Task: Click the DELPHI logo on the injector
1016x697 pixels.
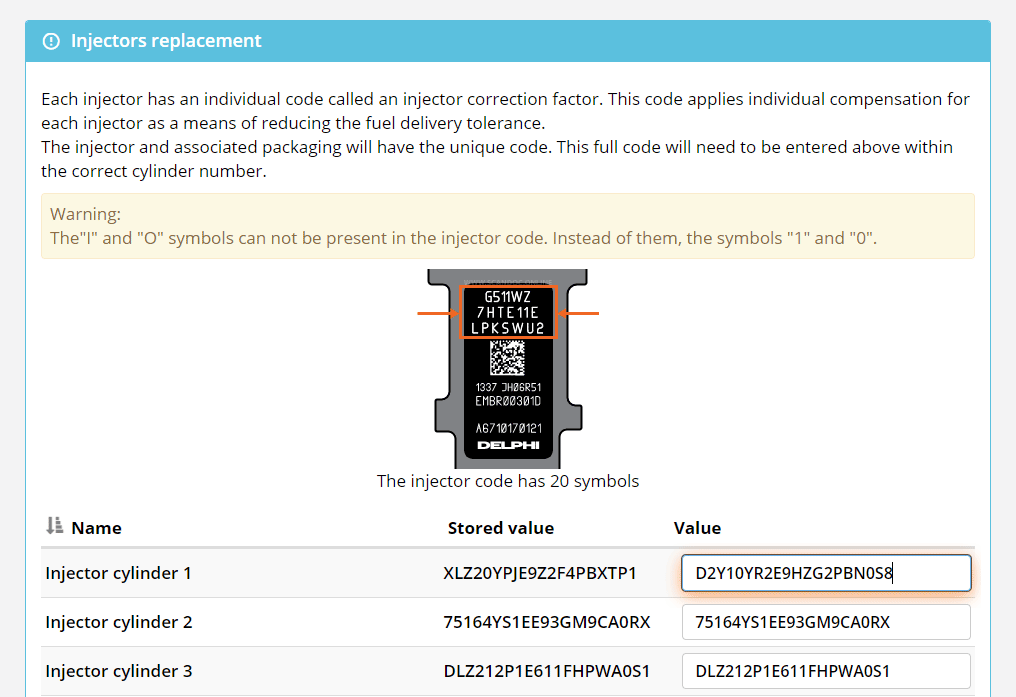Action: tap(508, 444)
